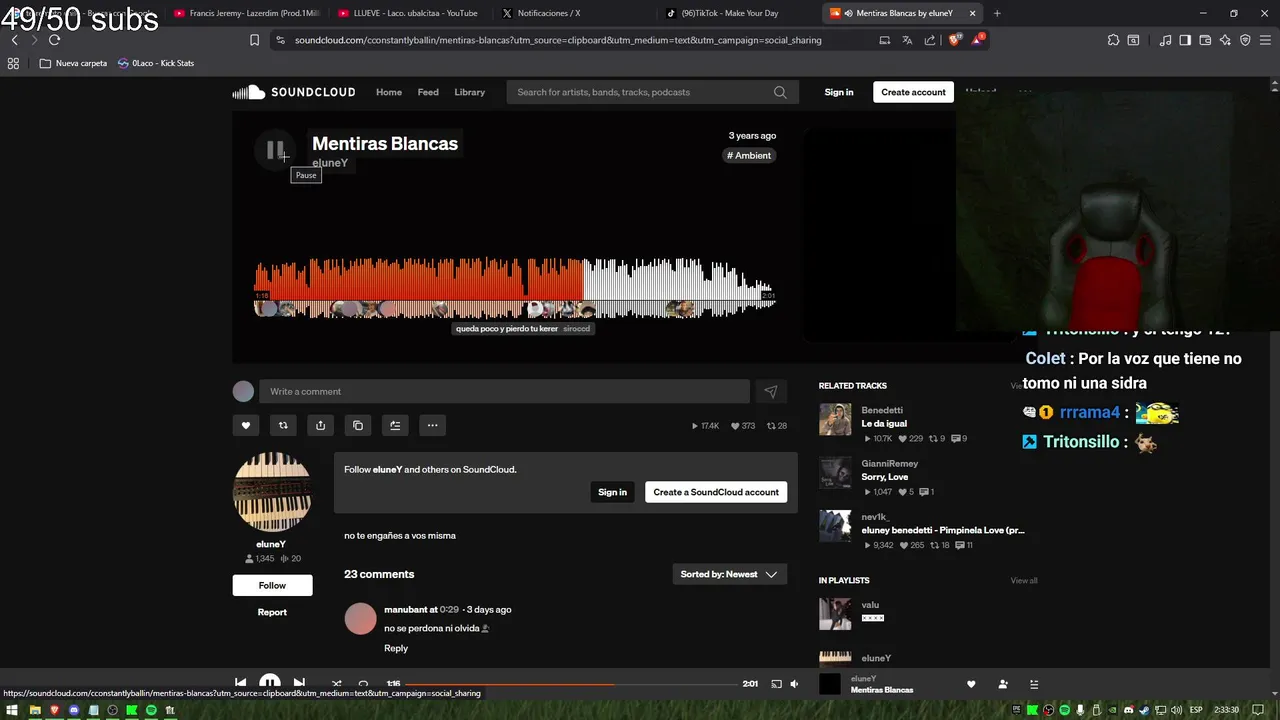
Task: Open related track Le da igual
Action: tap(884, 424)
